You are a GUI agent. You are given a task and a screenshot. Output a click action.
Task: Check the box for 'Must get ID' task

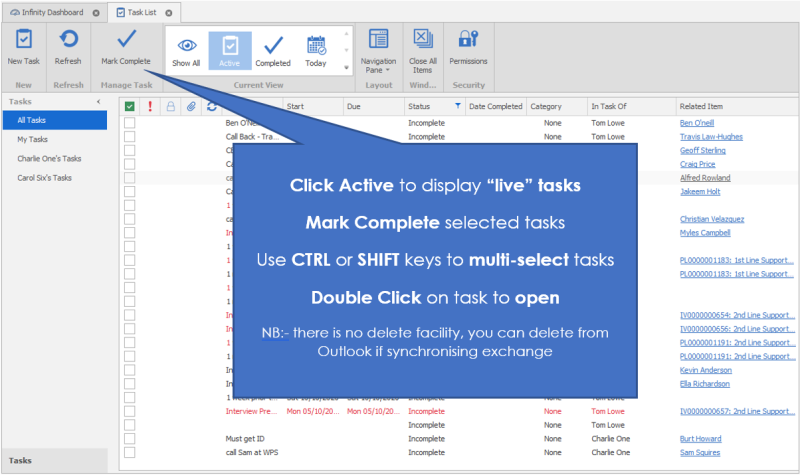pos(129,438)
